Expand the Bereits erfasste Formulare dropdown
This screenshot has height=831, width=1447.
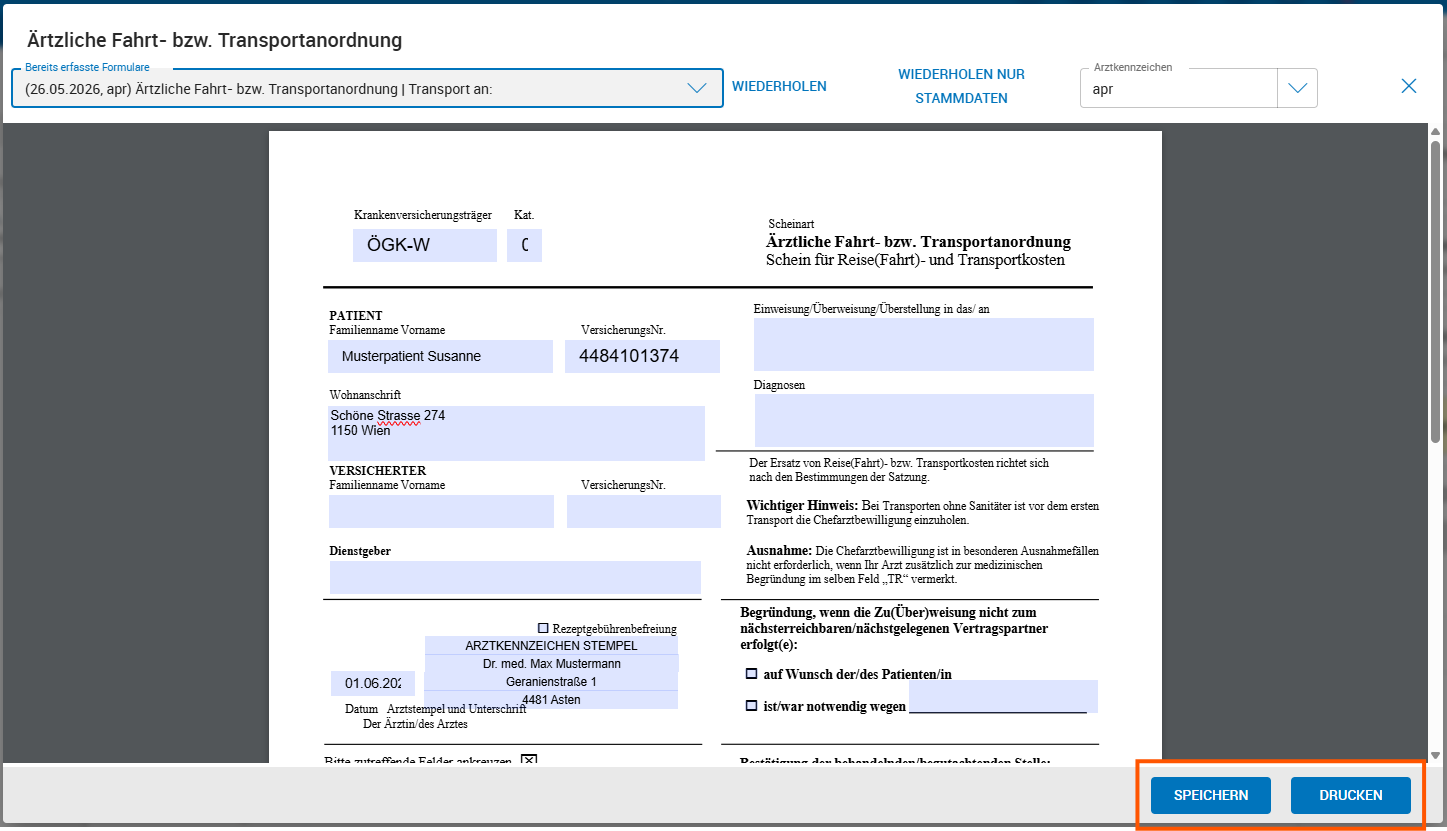pyautogui.click(x=697, y=88)
